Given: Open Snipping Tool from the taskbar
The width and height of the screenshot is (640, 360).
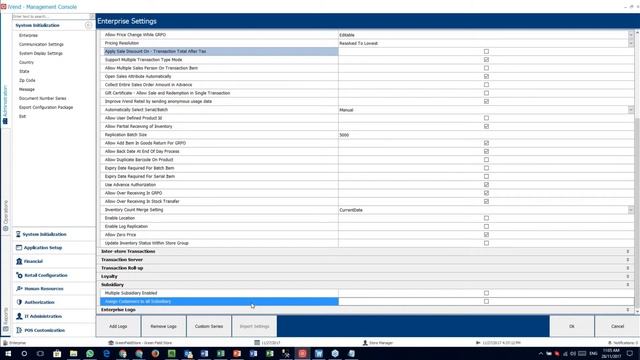Looking at the screenshot, I should [286, 353].
